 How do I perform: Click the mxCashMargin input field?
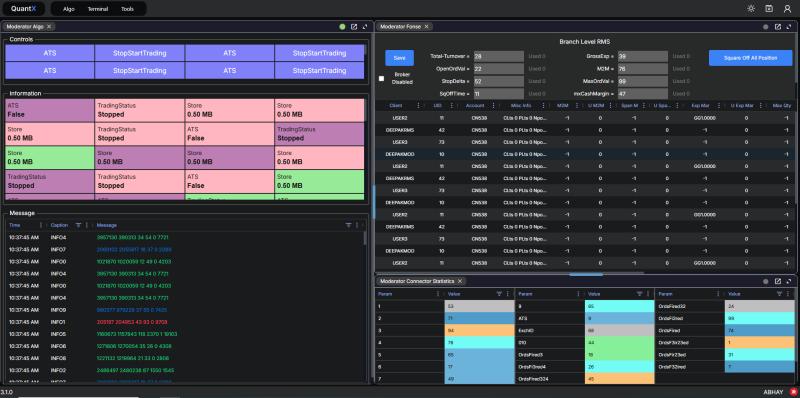(x=642, y=94)
